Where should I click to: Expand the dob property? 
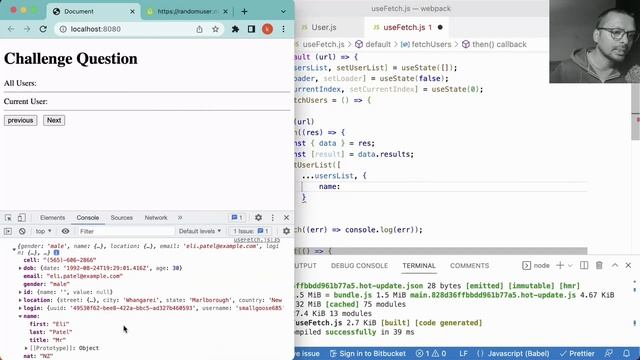point(20,268)
